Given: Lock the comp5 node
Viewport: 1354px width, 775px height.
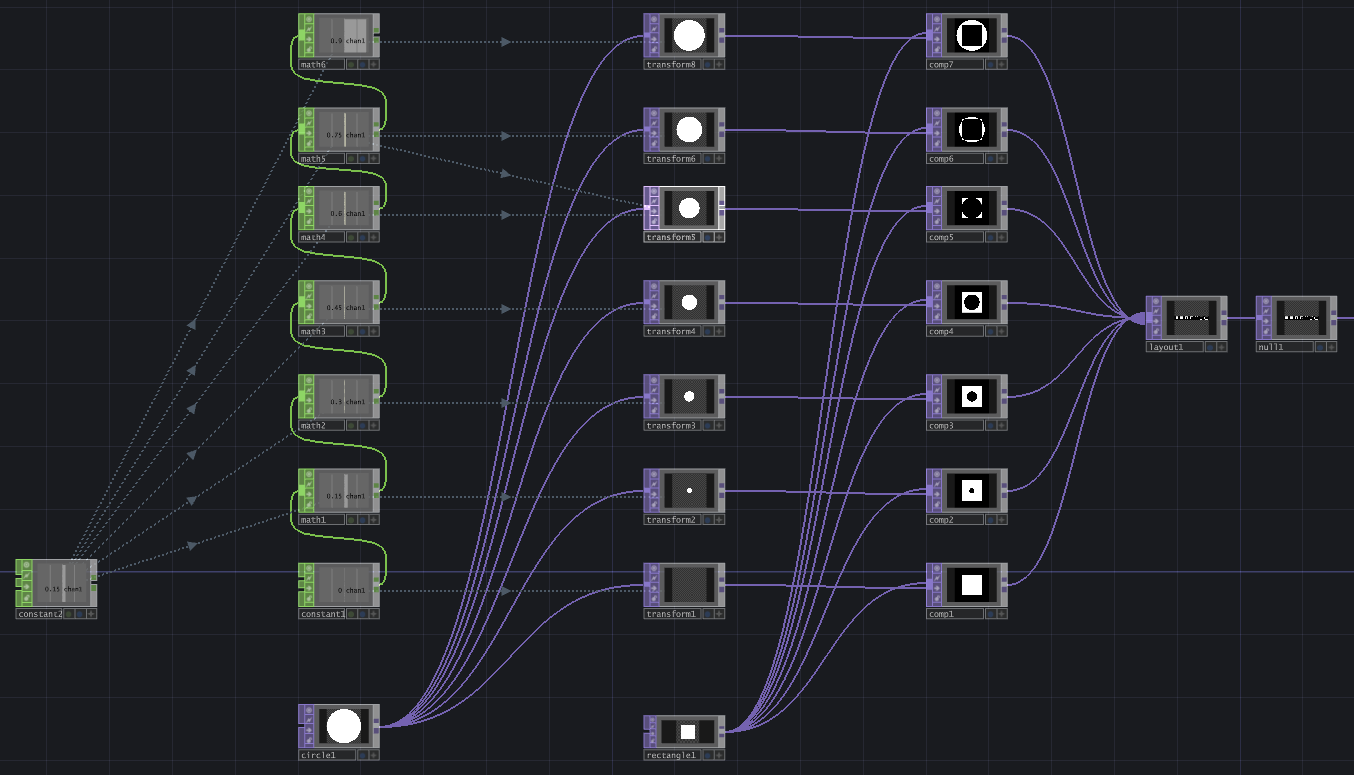Looking at the screenshot, I should tap(937, 222).
